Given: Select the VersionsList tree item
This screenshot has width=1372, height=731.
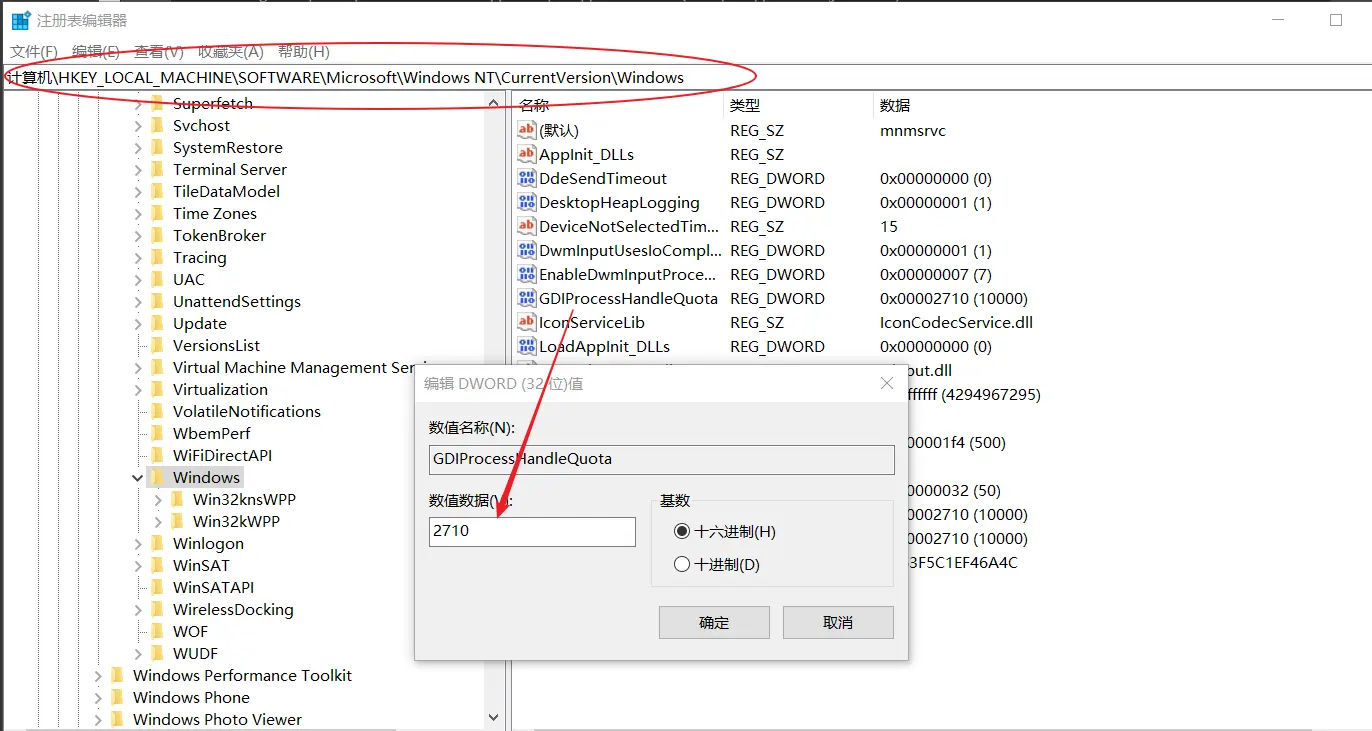Looking at the screenshot, I should pos(216,345).
